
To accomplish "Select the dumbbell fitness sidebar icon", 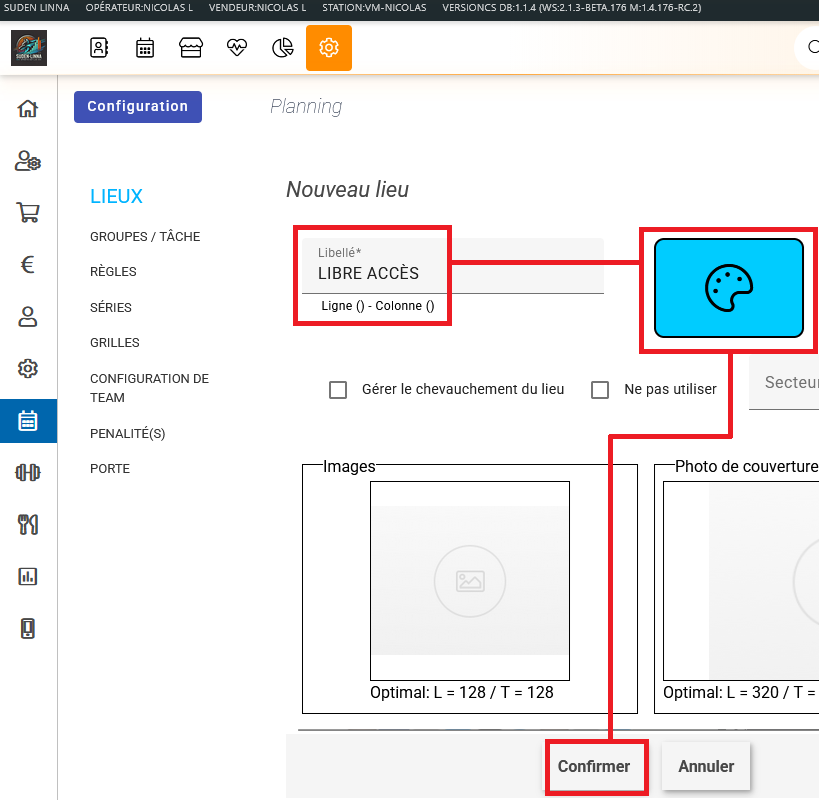I will click(x=28, y=472).
